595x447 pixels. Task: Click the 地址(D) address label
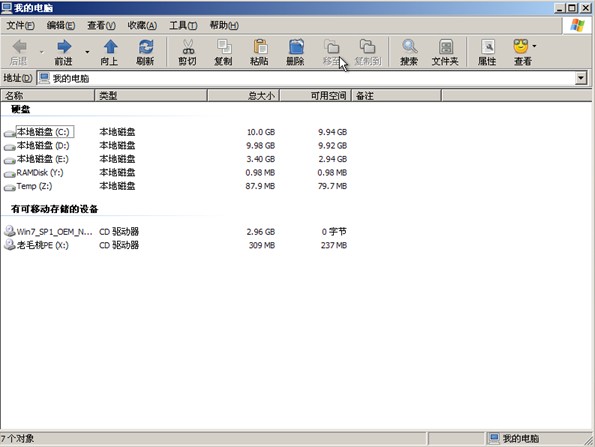tap(17, 78)
